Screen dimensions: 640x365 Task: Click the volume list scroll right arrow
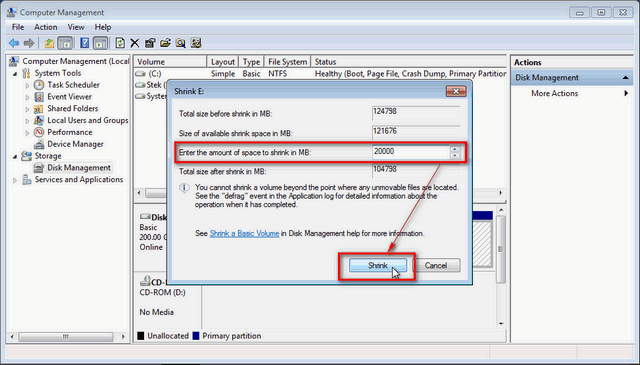(x=501, y=193)
